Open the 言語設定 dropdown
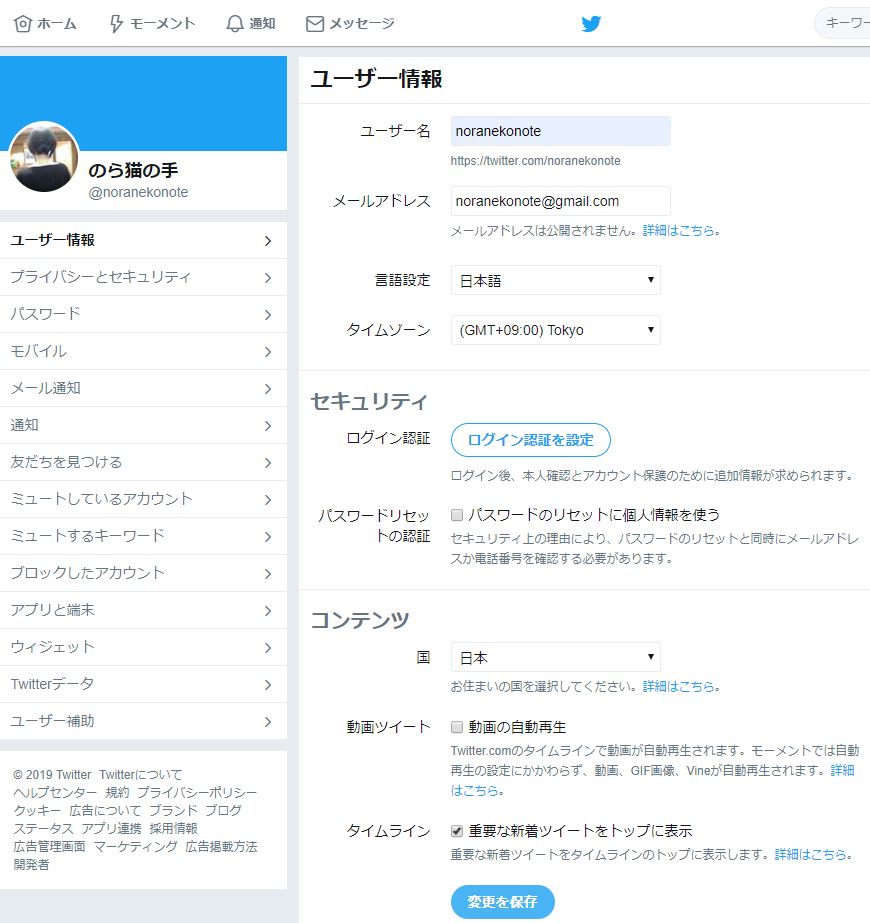870x923 pixels. [556, 280]
